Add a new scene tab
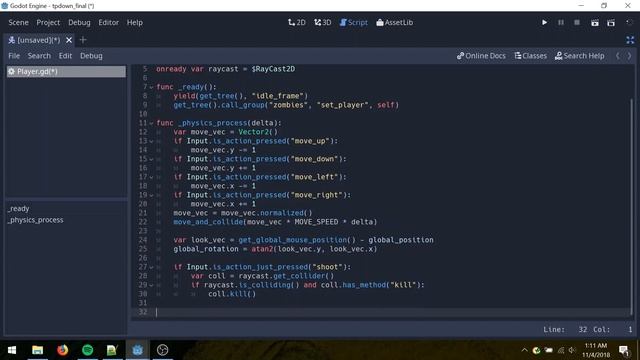 (x=83, y=40)
